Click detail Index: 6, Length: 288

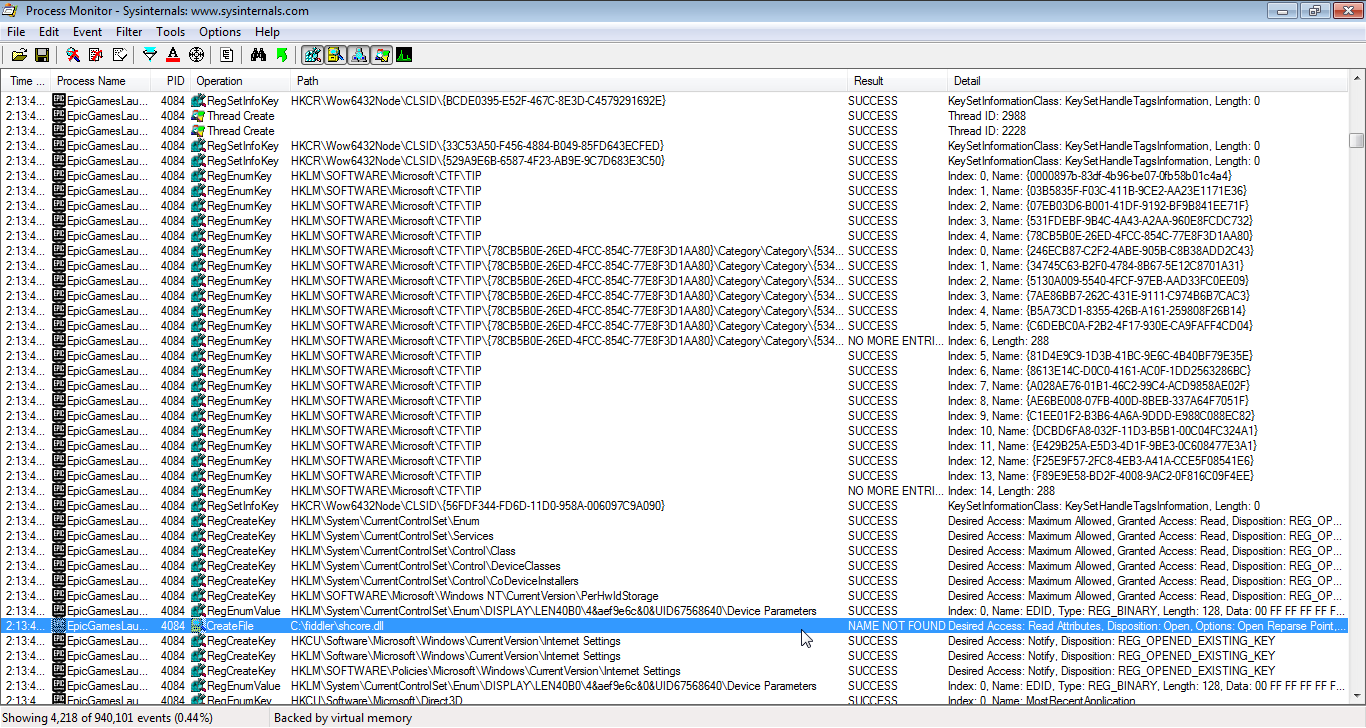tap(998, 341)
